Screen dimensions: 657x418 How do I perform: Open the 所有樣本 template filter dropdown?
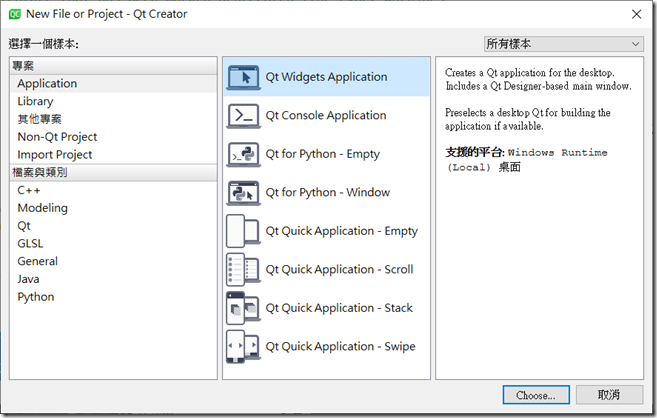pos(564,44)
